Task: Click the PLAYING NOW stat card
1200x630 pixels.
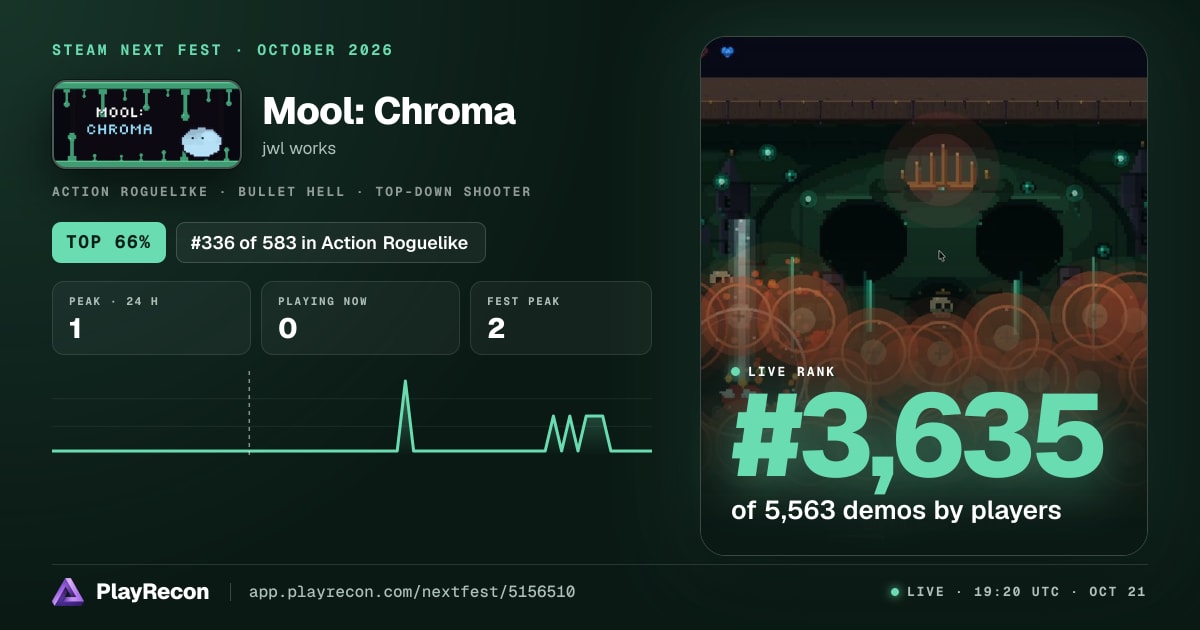Action: click(360, 318)
